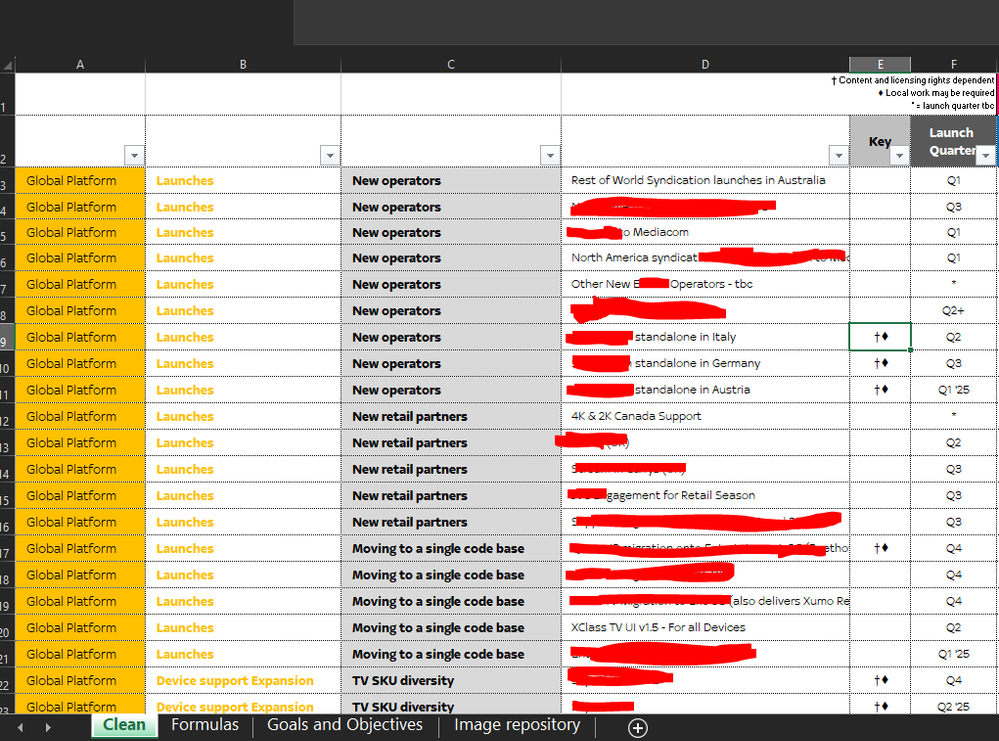Select cell starting 'North America syndicat'
Screen dimensions: 999x741
705,258
